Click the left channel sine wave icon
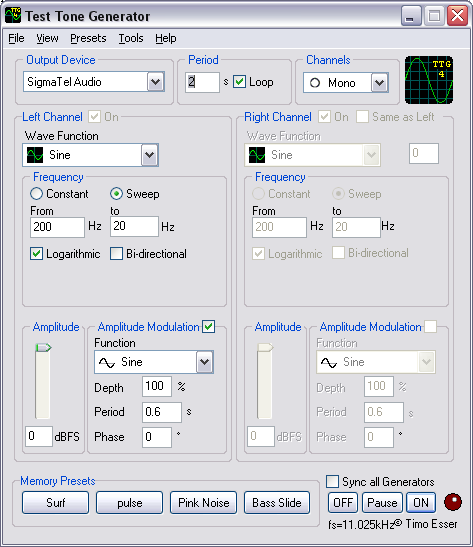 (x=35, y=155)
